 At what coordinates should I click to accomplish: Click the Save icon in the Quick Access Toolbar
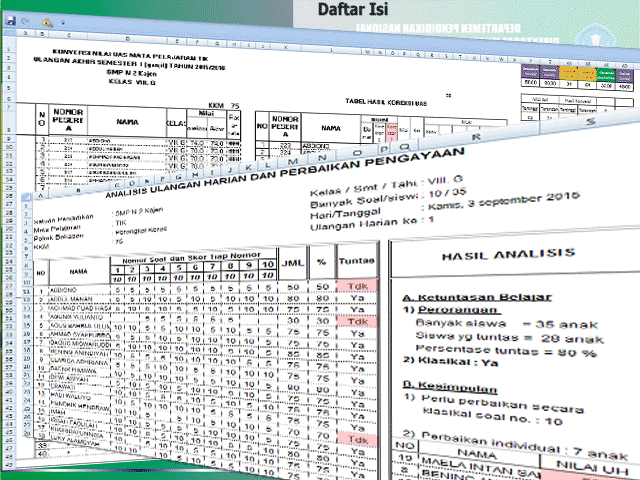click(x=10, y=20)
